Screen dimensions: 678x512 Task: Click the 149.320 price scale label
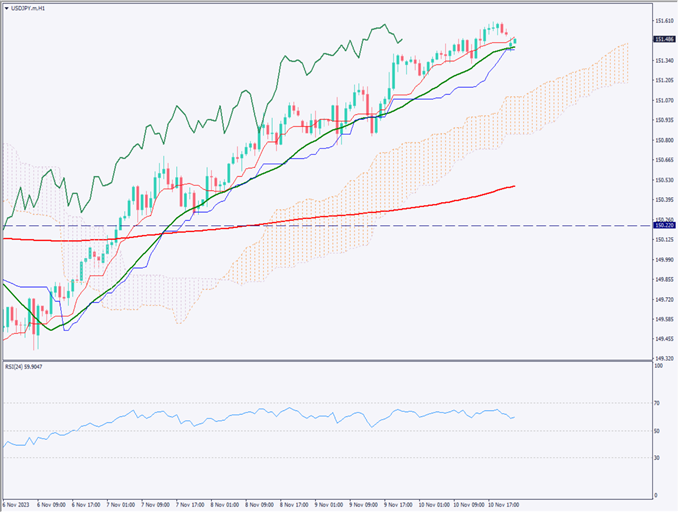[662, 357]
